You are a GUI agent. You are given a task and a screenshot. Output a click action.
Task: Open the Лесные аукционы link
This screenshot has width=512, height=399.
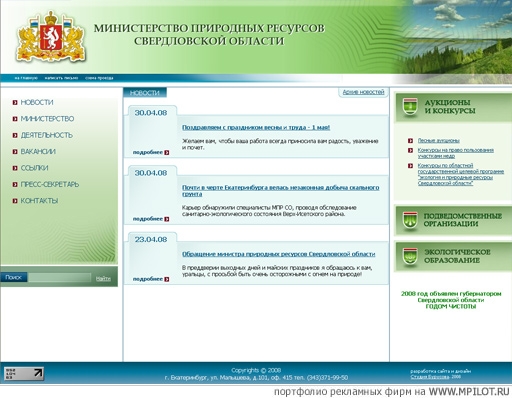[439, 141]
